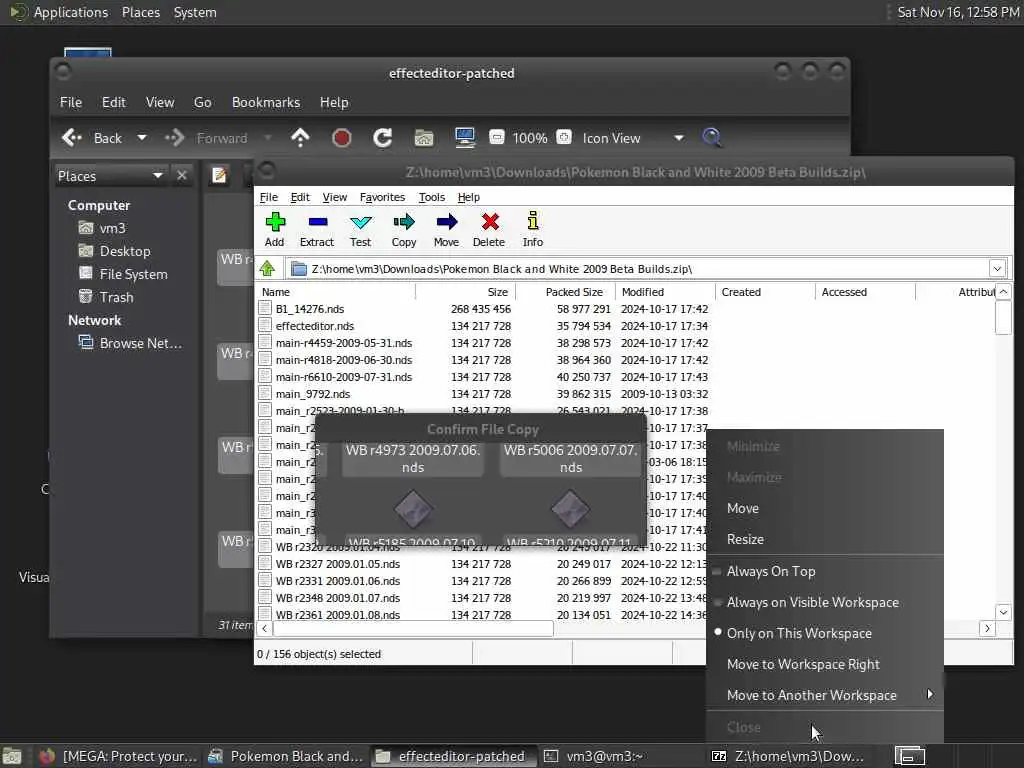Zoom out in file manager toolbar
The height and width of the screenshot is (768, 1024).
497,138
